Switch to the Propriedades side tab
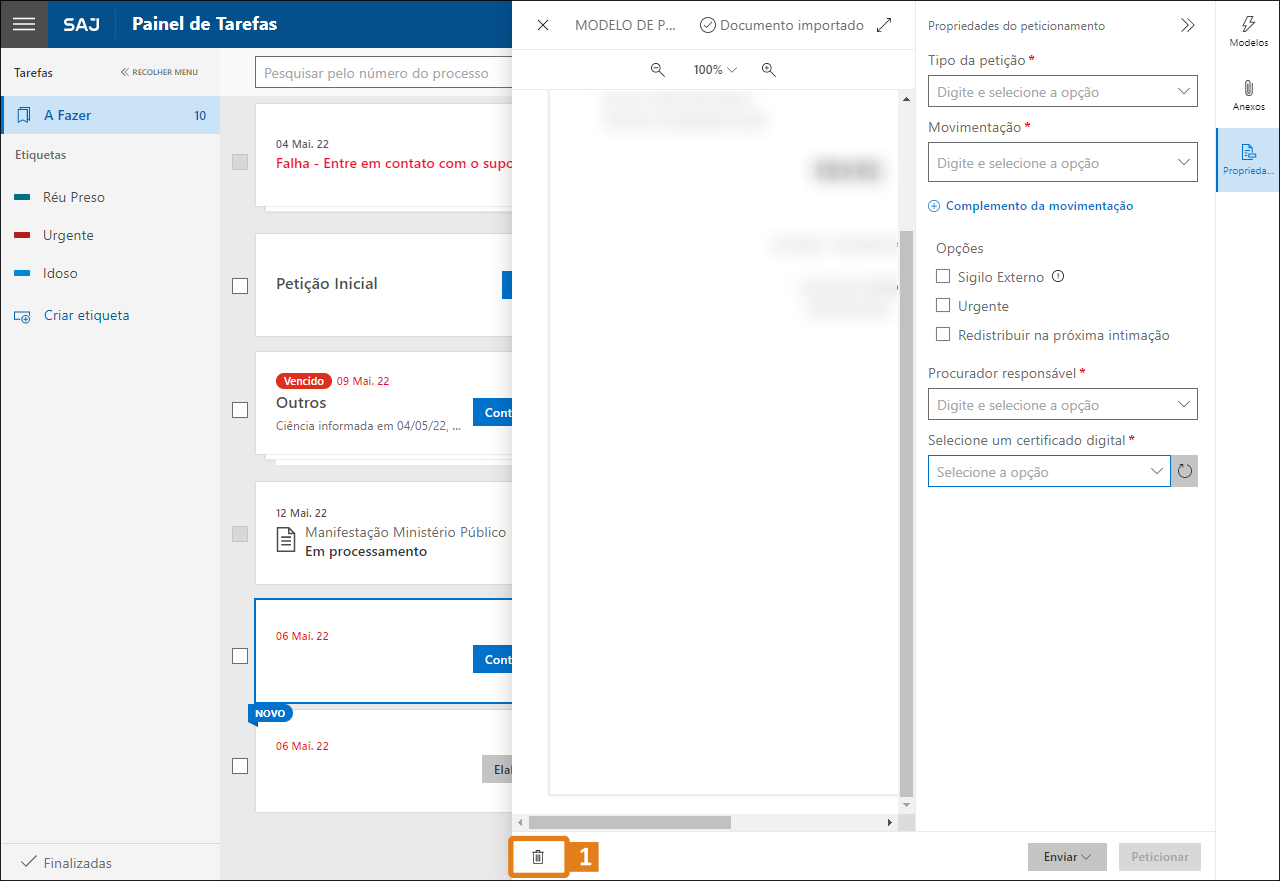Screen dimensions: 1280x881 pos(1248,160)
